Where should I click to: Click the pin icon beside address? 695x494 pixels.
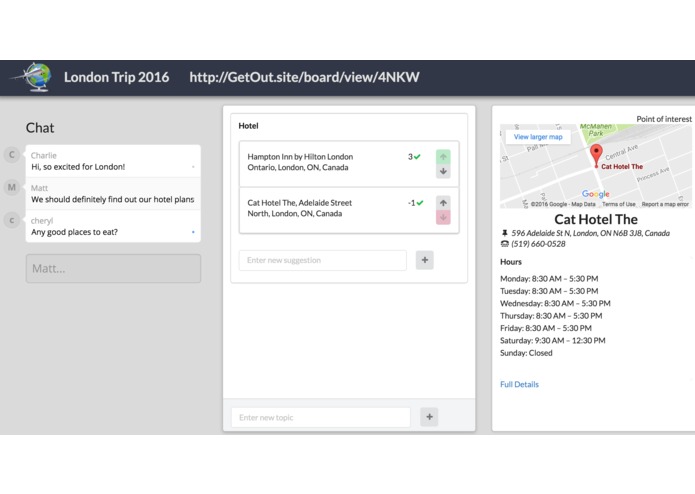pos(504,233)
